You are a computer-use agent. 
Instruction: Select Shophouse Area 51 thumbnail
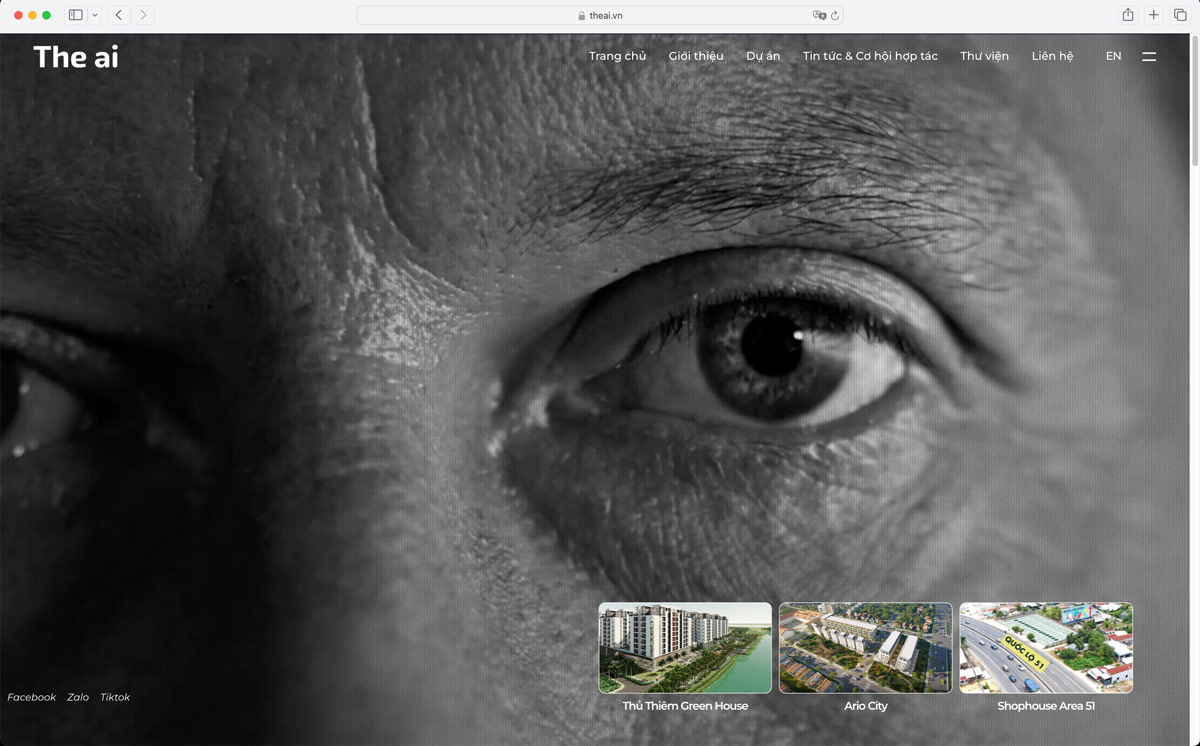[x=1046, y=648]
